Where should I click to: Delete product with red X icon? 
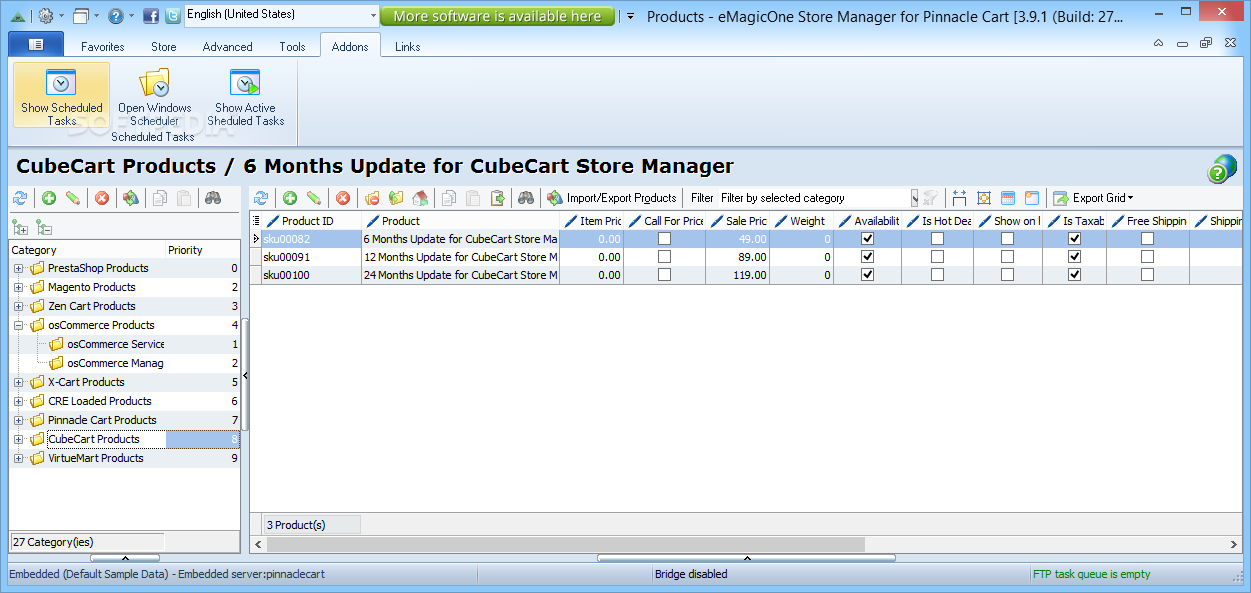coord(343,198)
